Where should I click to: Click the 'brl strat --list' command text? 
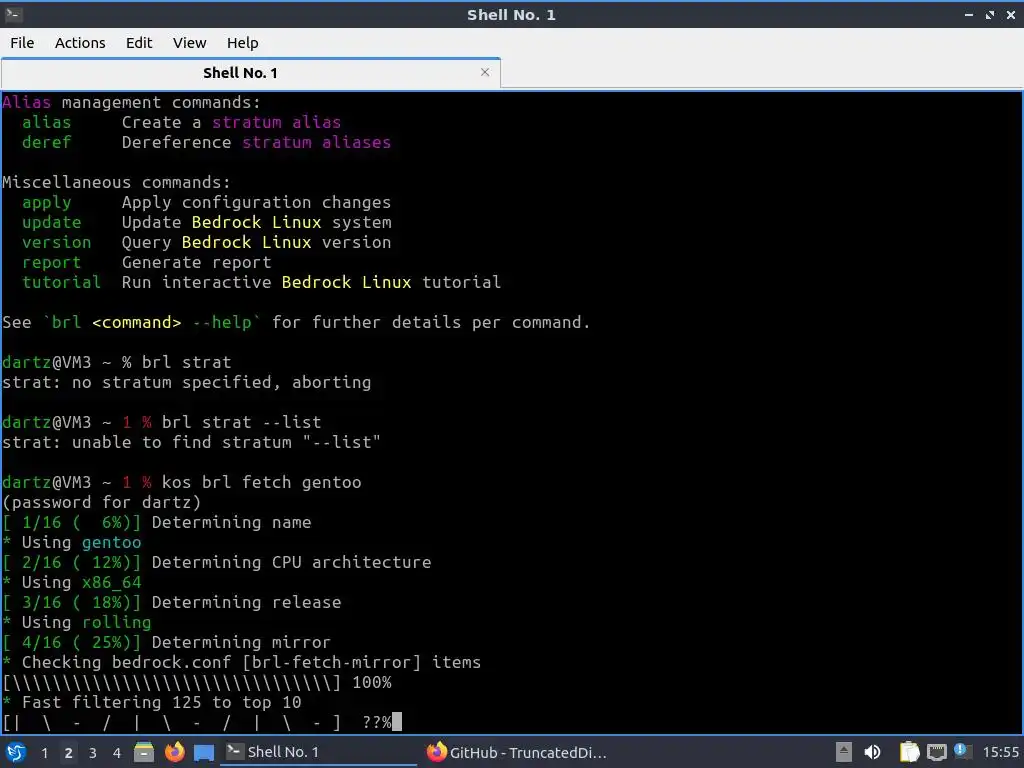tap(242, 423)
